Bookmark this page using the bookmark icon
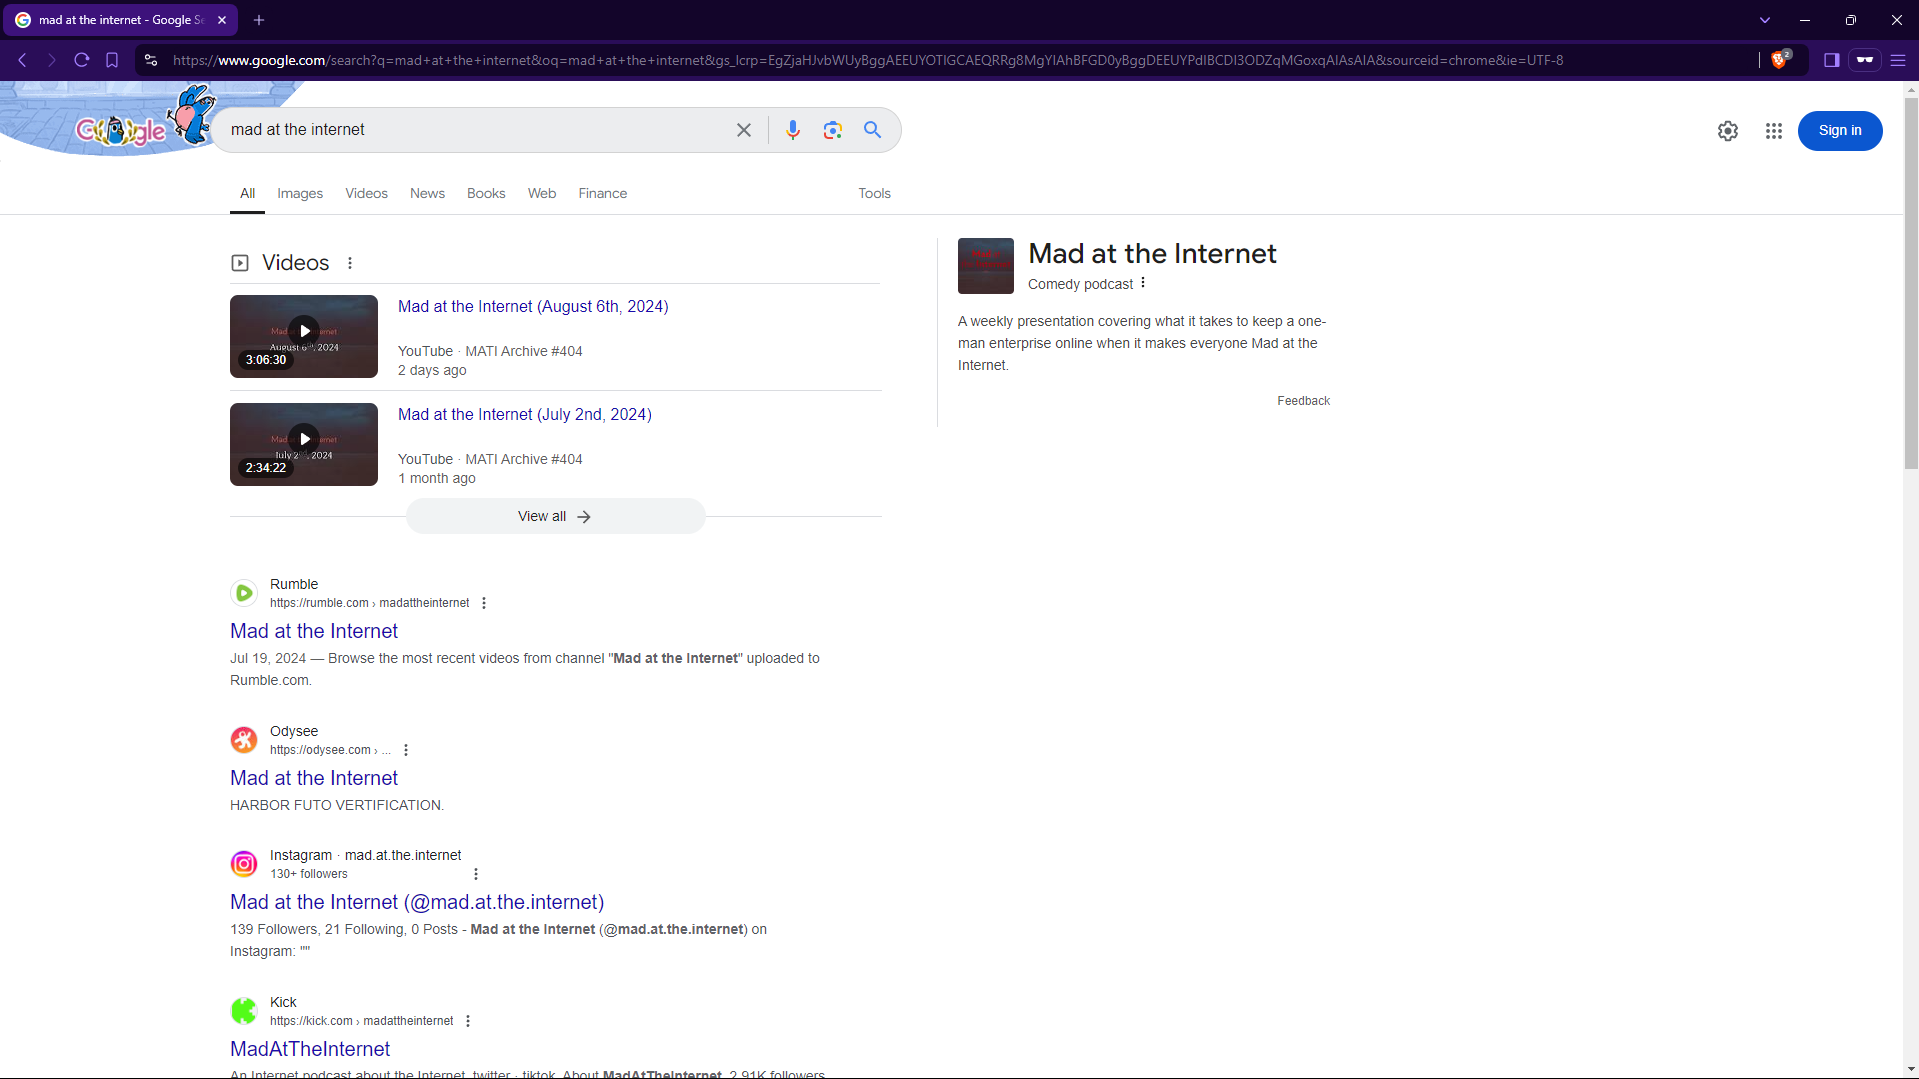The image size is (1919, 1079). click(x=112, y=60)
